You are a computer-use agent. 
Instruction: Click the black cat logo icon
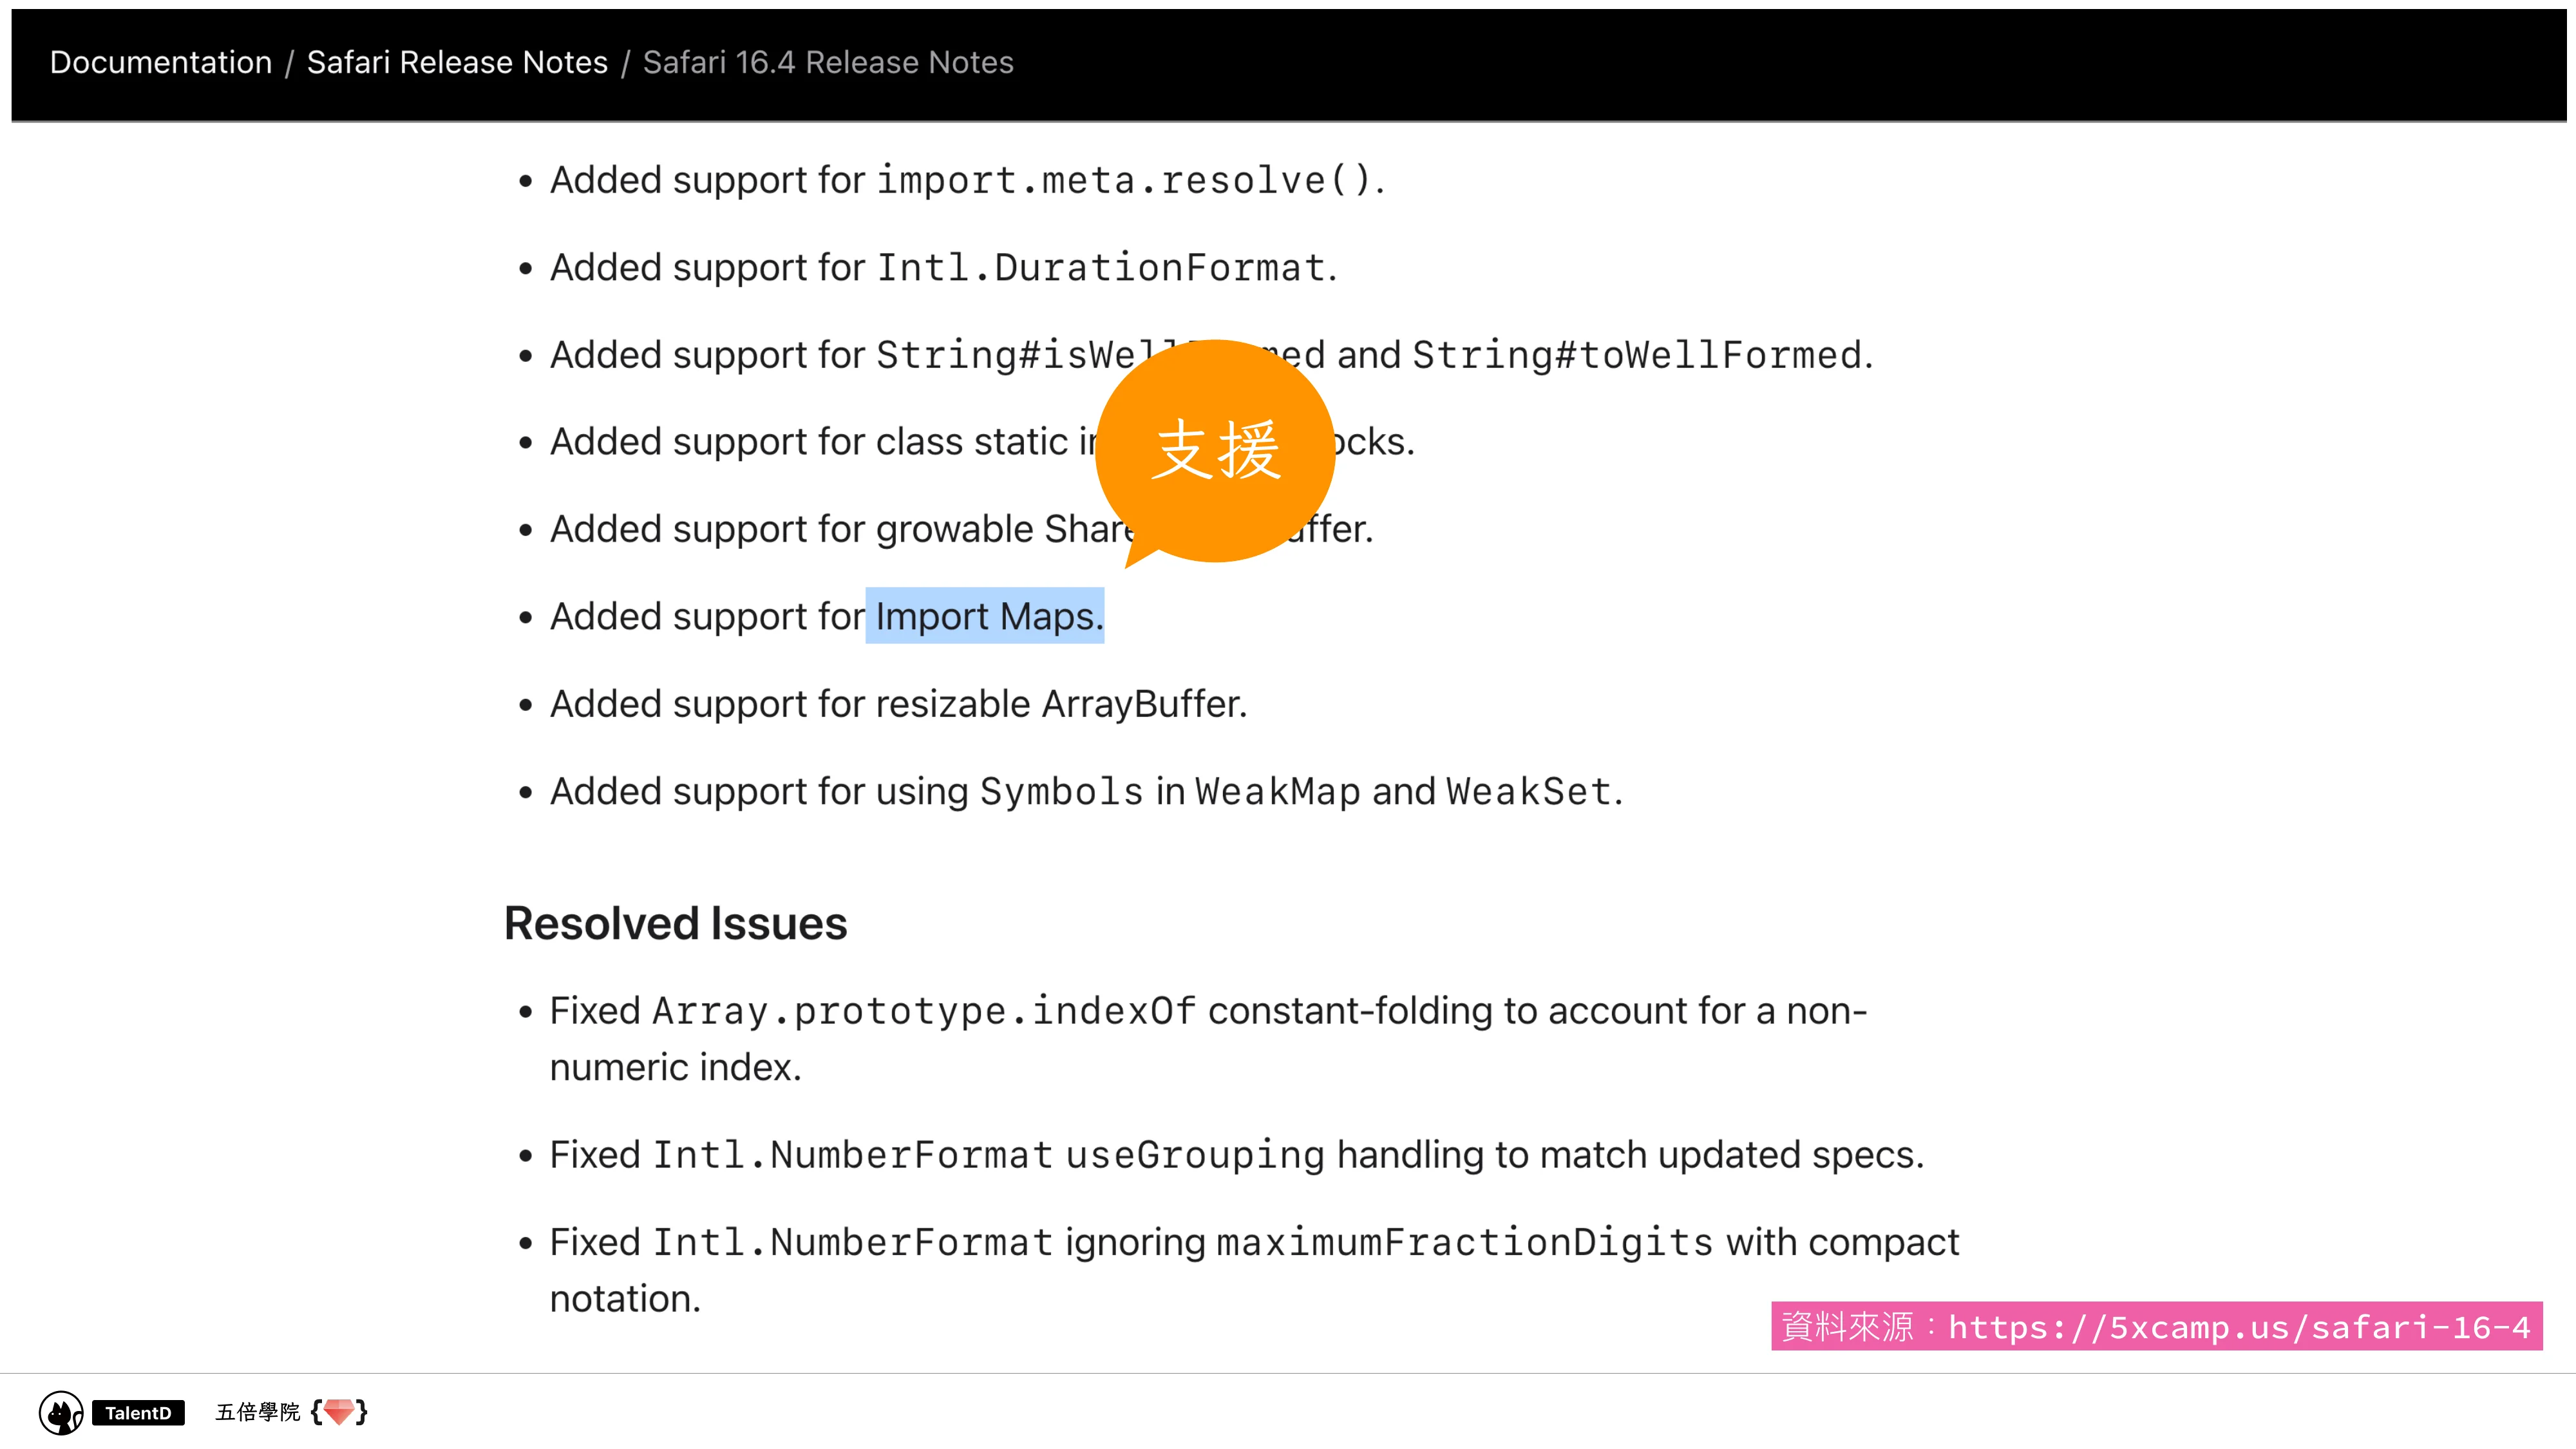[61, 1412]
